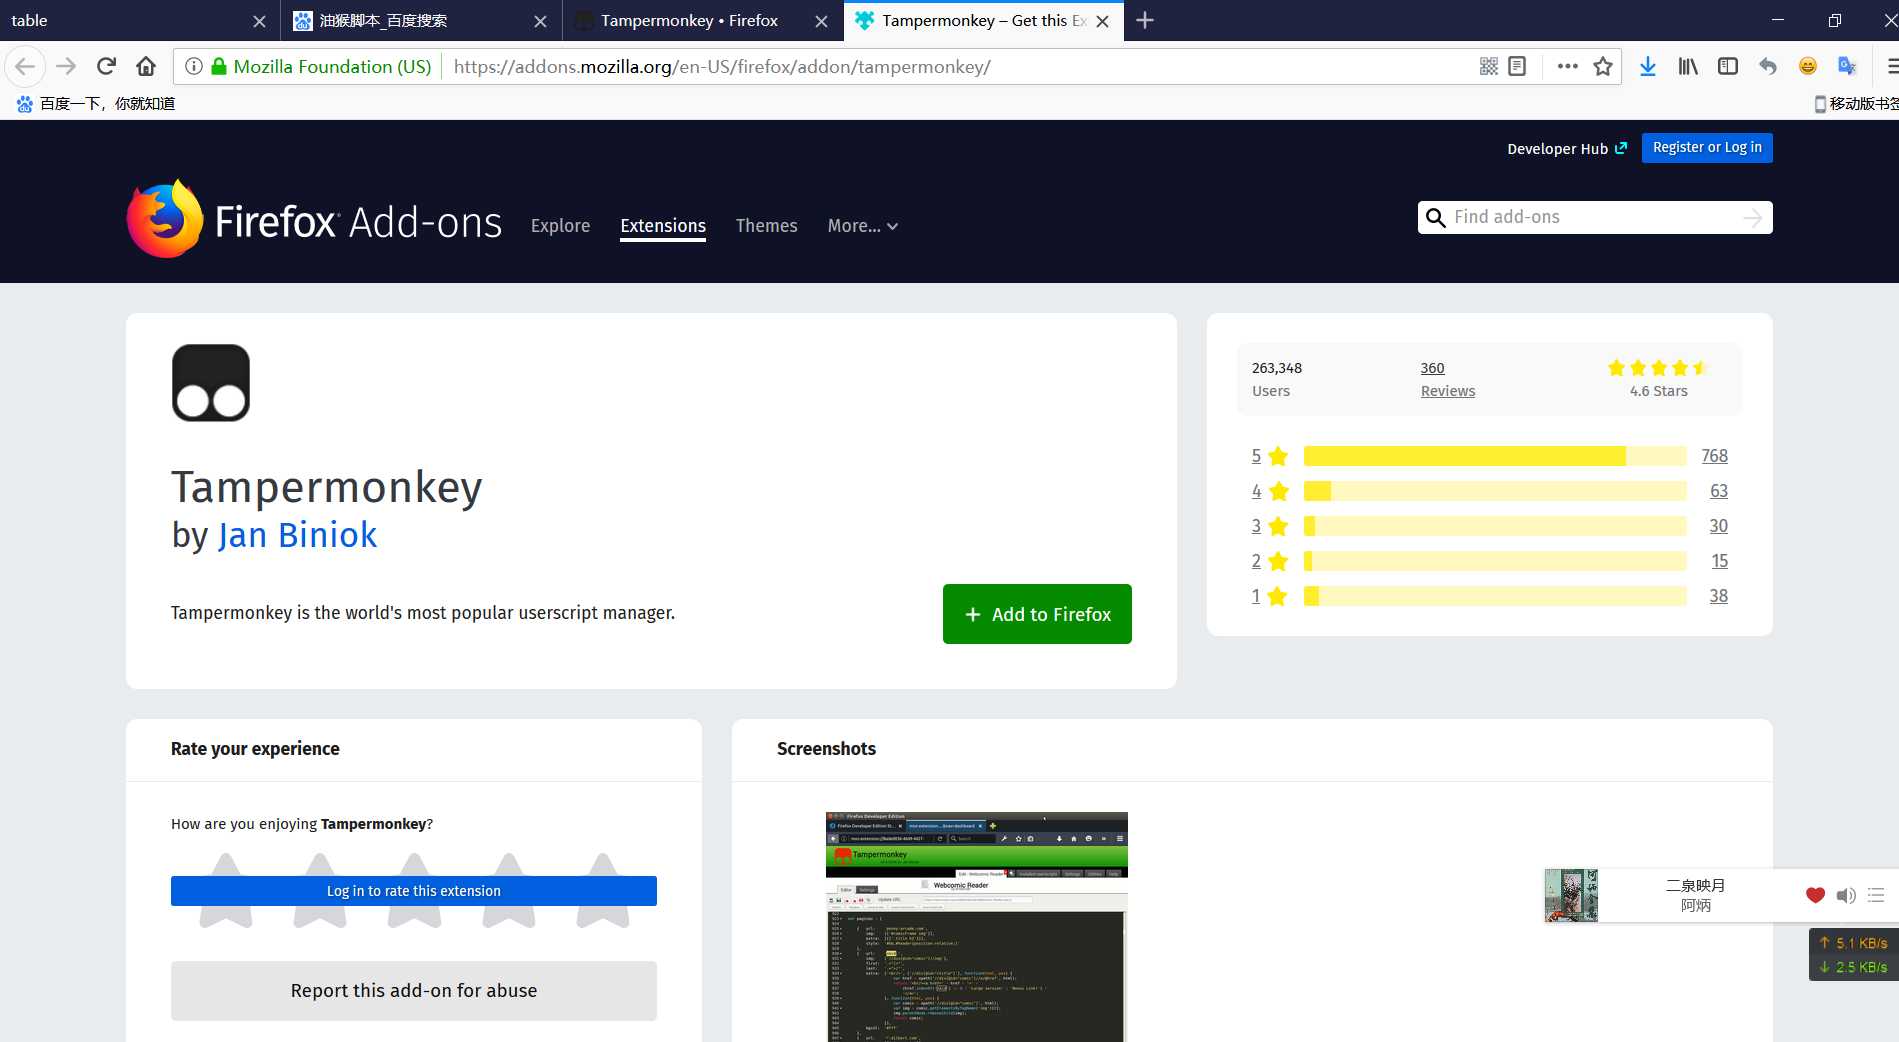Open 38 one-star reviews count

(1718, 596)
